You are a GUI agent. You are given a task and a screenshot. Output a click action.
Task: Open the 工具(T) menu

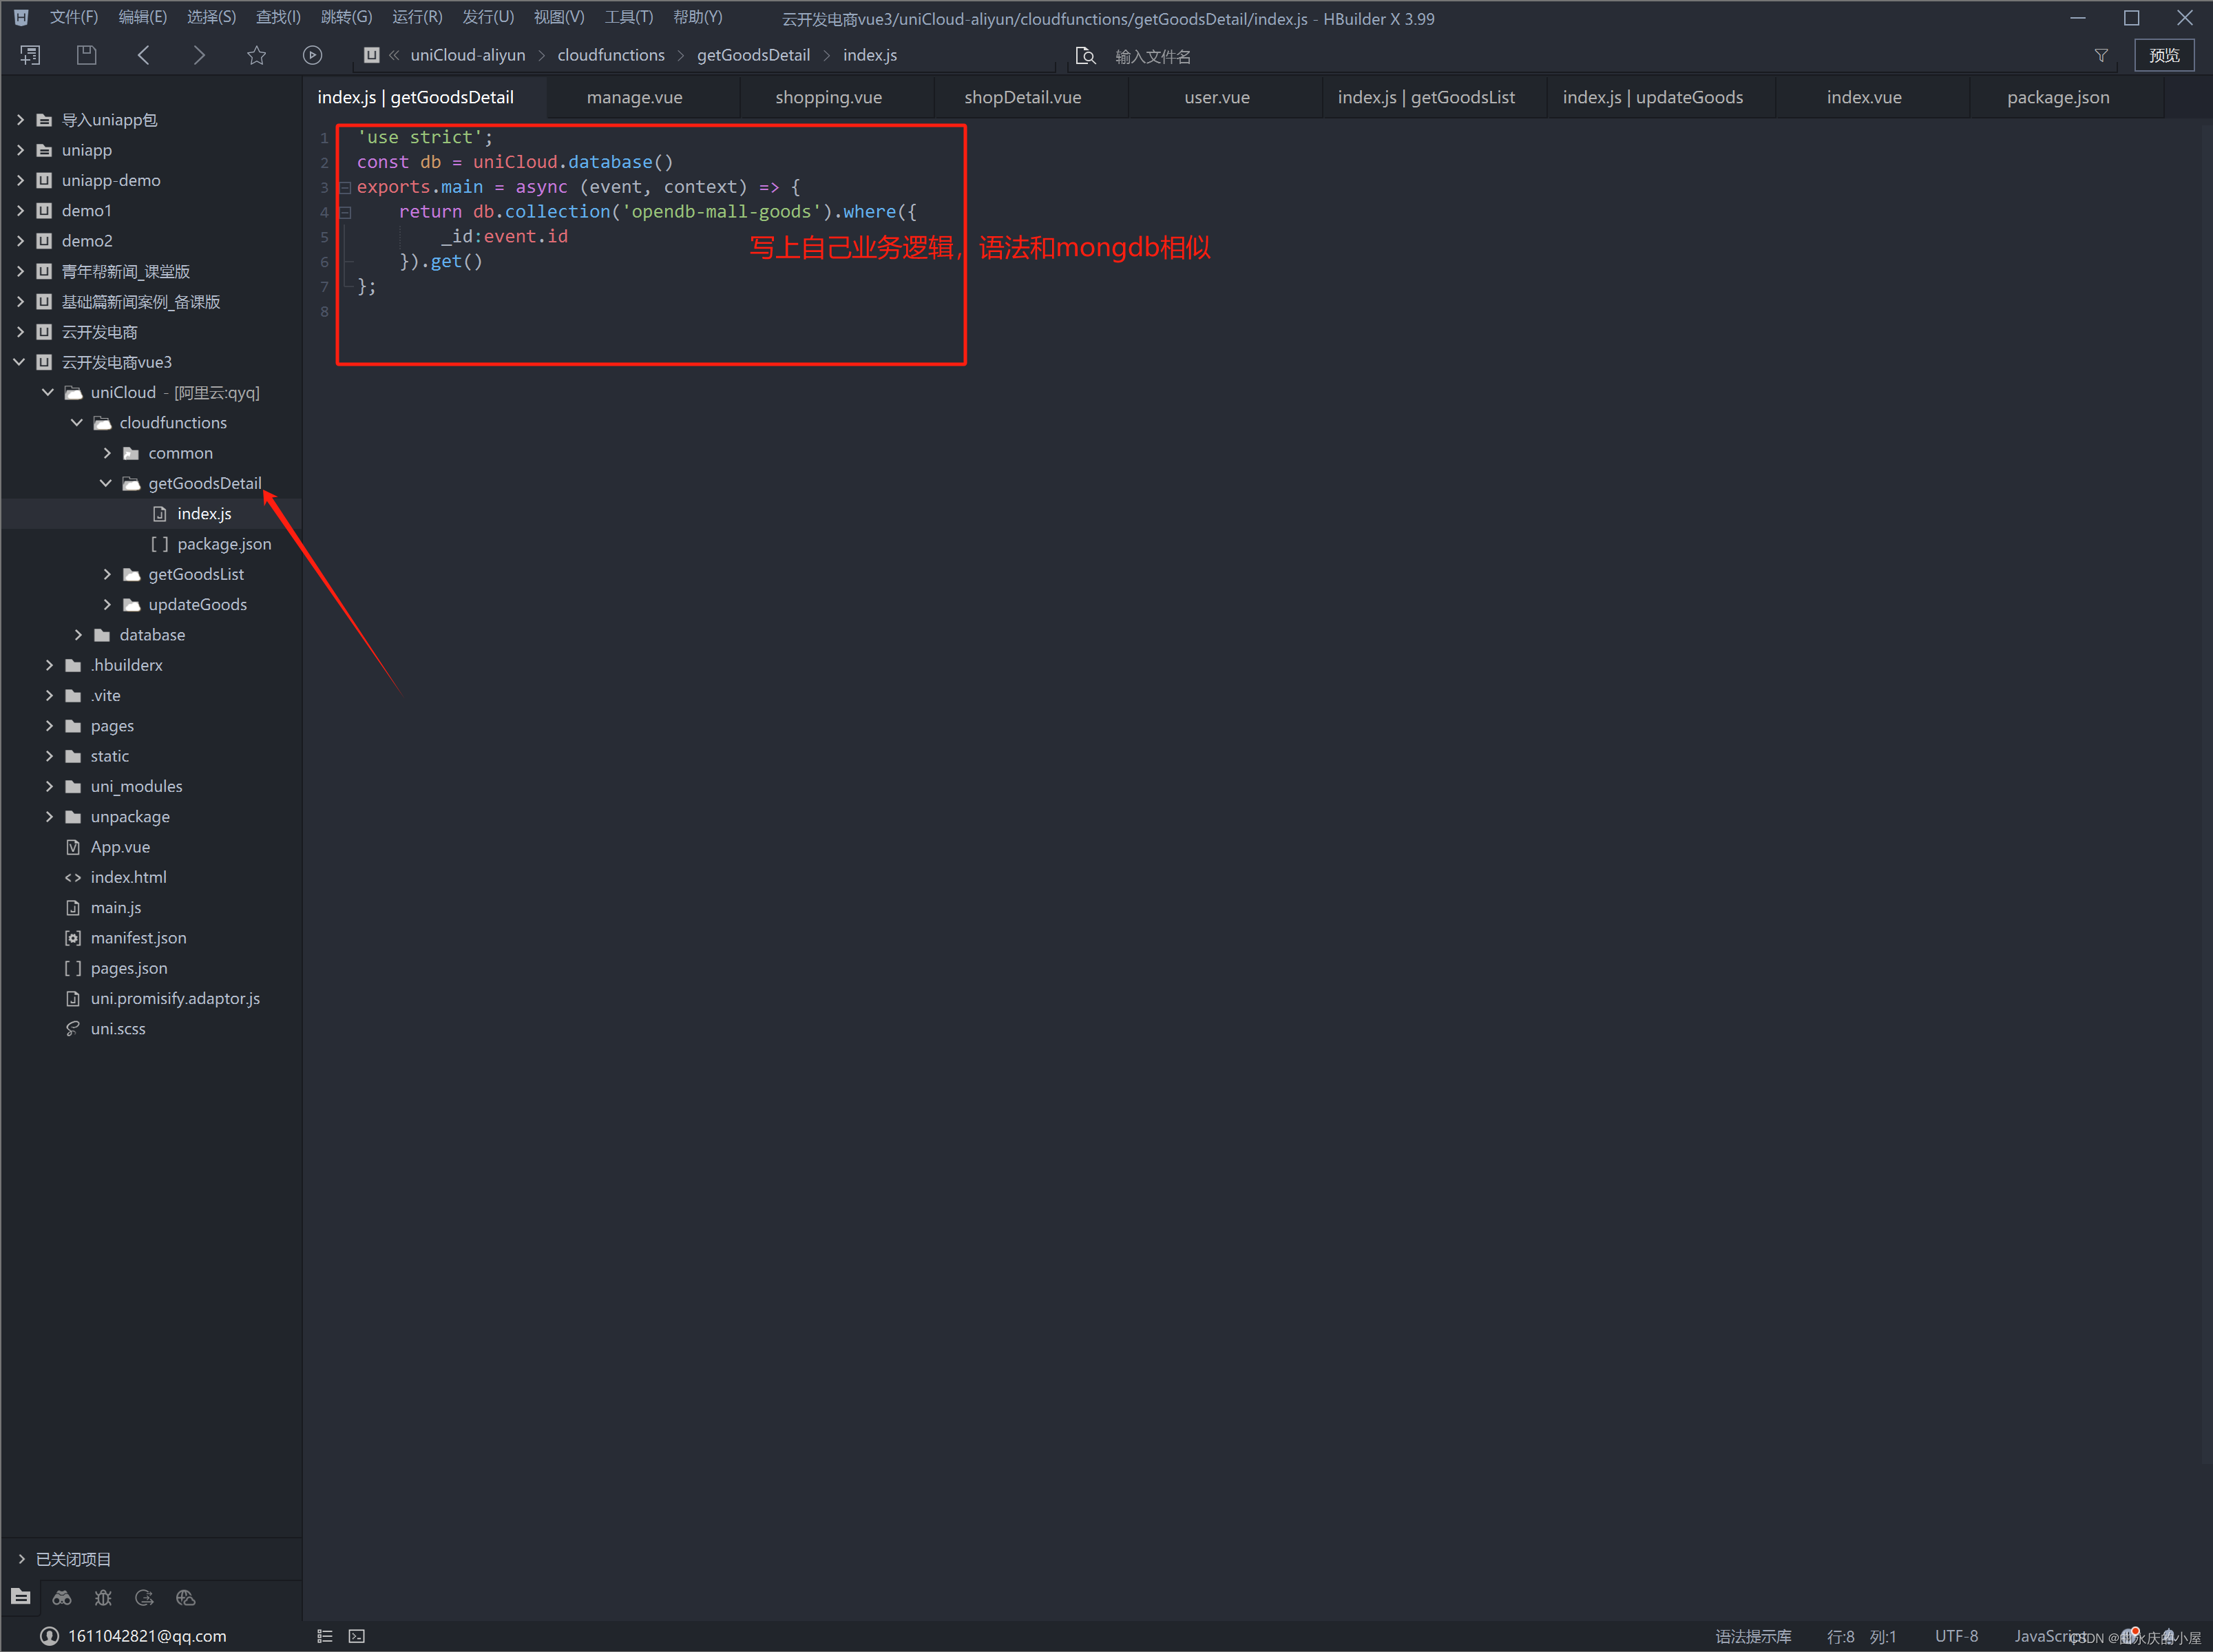pyautogui.click(x=629, y=17)
